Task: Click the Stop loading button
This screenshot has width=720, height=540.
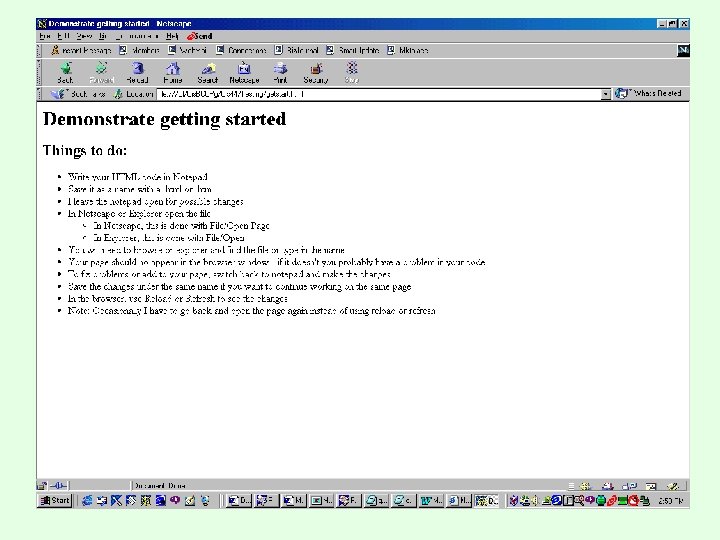Action: (x=352, y=73)
